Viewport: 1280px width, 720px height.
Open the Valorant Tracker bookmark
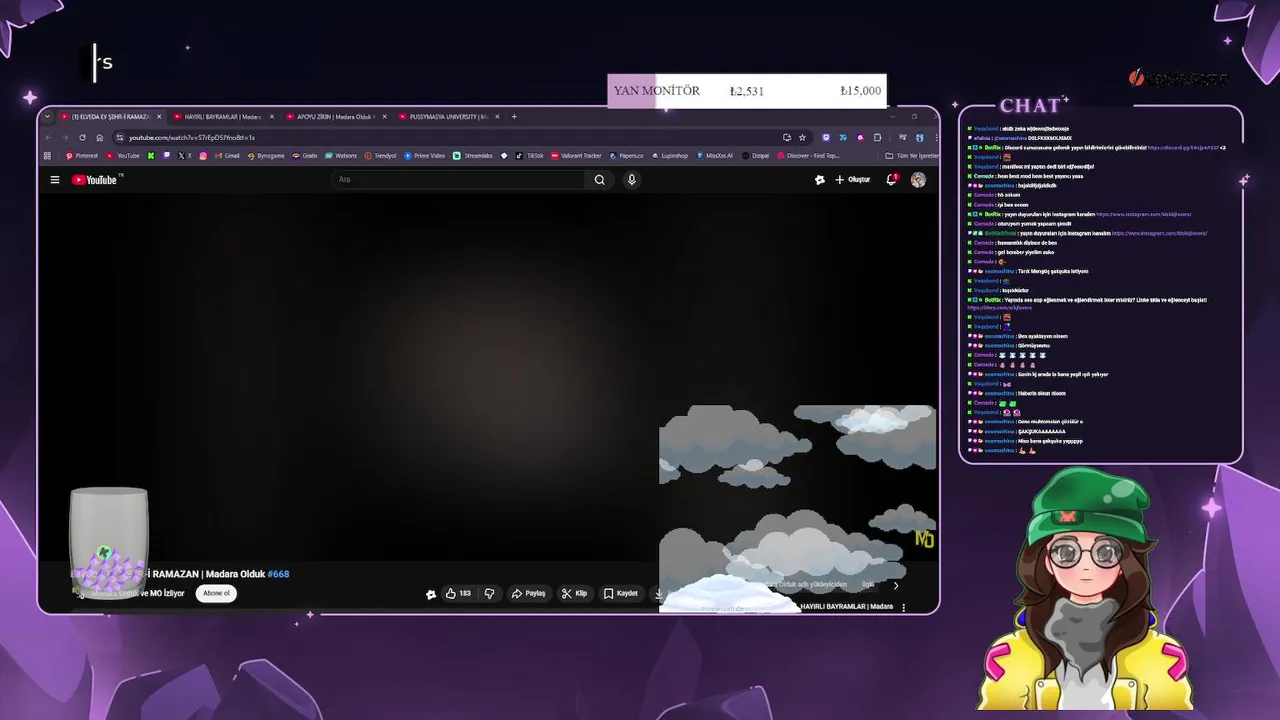click(576, 155)
